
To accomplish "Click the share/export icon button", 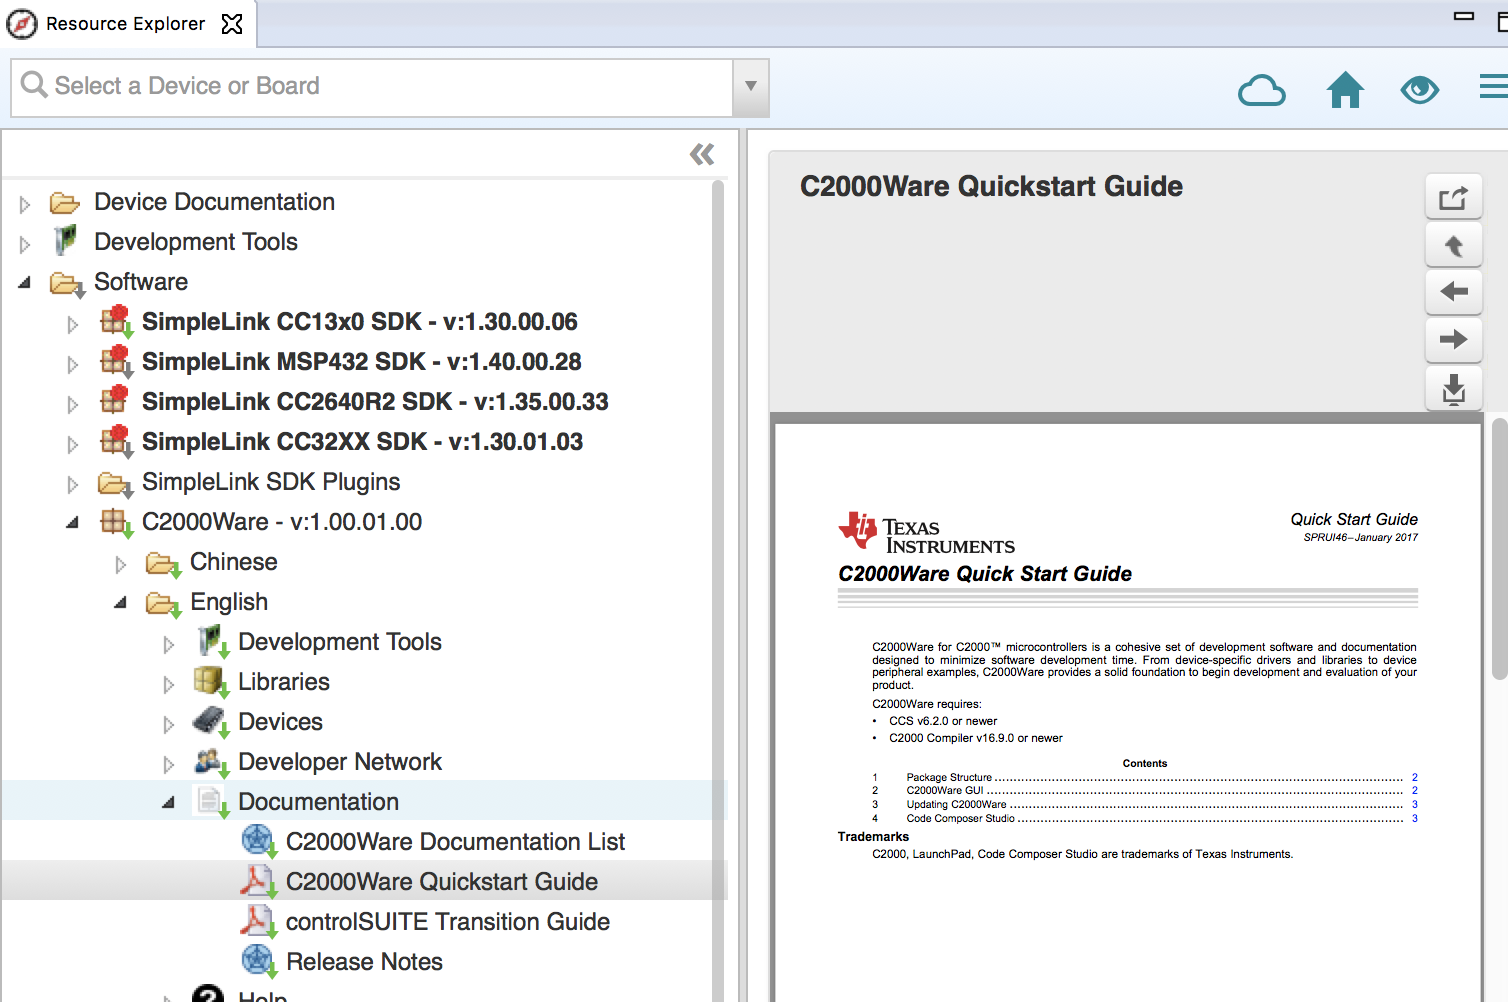I will click(1453, 198).
